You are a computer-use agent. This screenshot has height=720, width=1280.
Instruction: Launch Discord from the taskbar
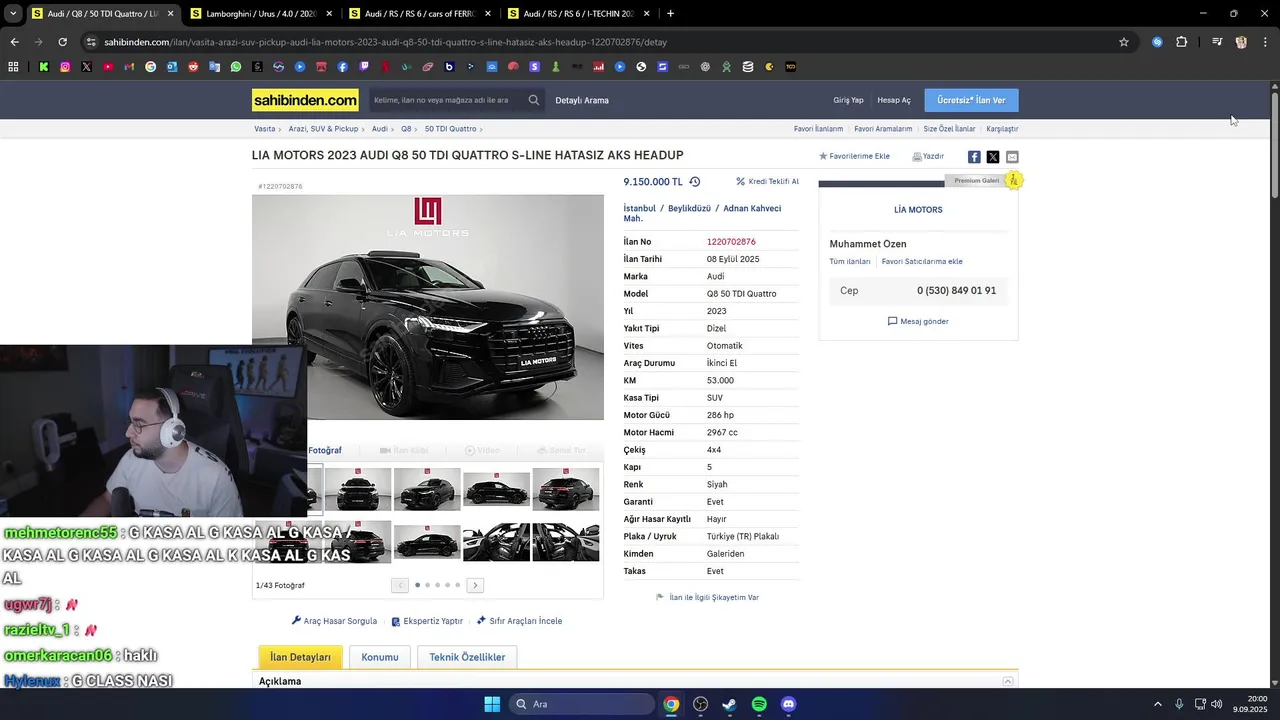788,704
